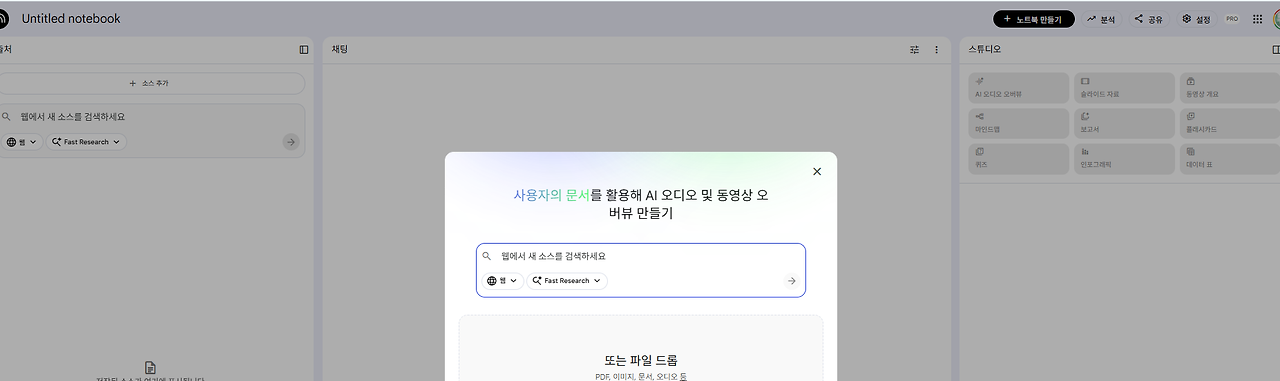This screenshot has width=1280, height=381.
Task: Click the NotebookLM logo icon
Action: point(2,19)
